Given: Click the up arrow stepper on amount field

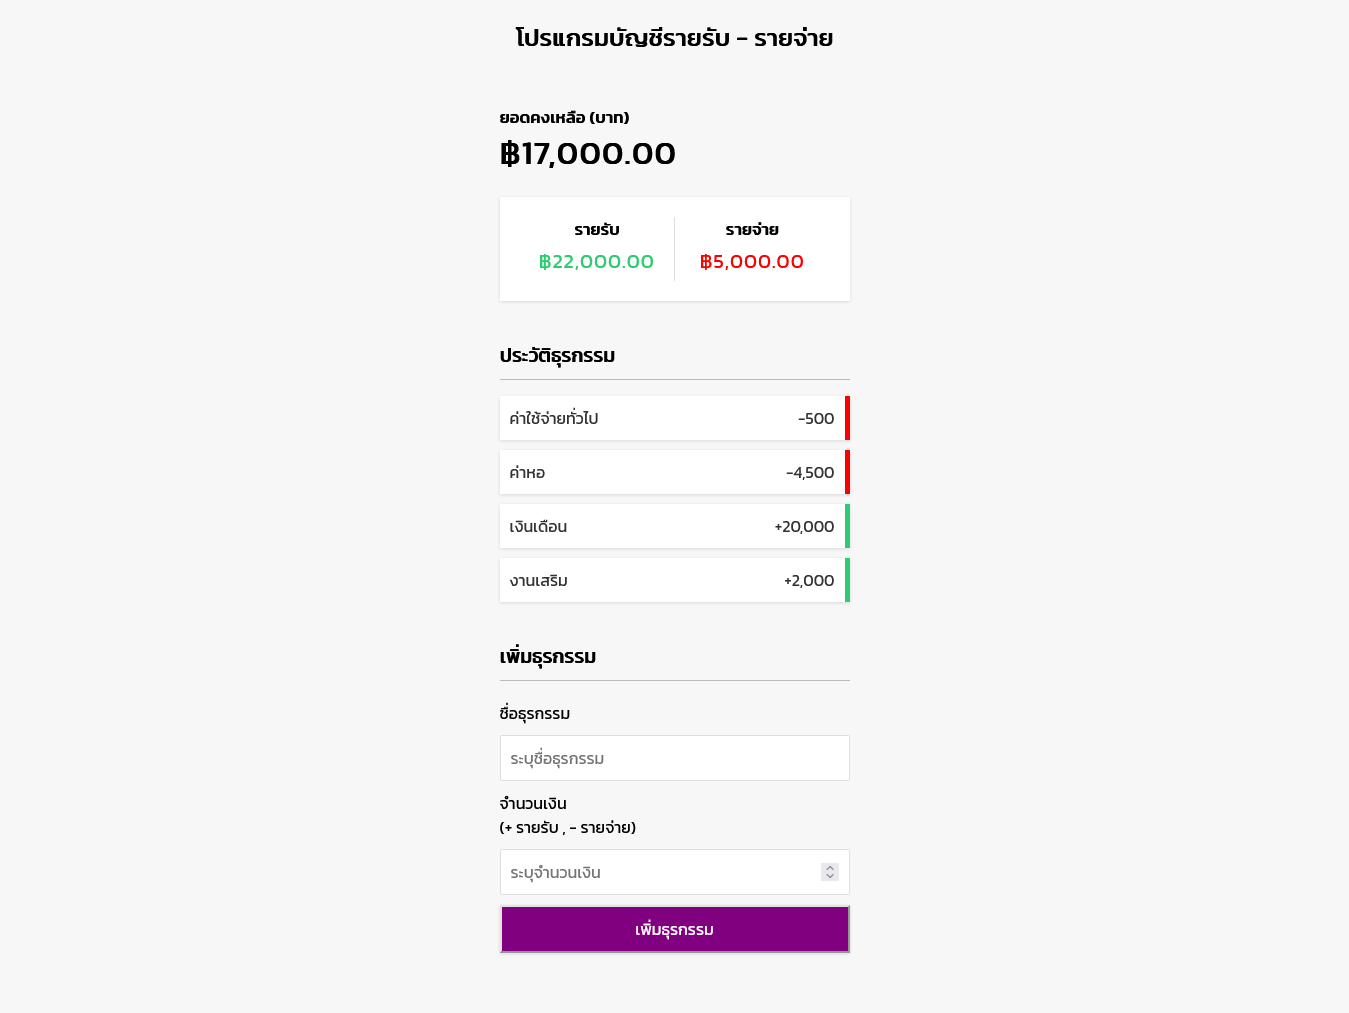Looking at the screenshot, I should click(829, 866).
